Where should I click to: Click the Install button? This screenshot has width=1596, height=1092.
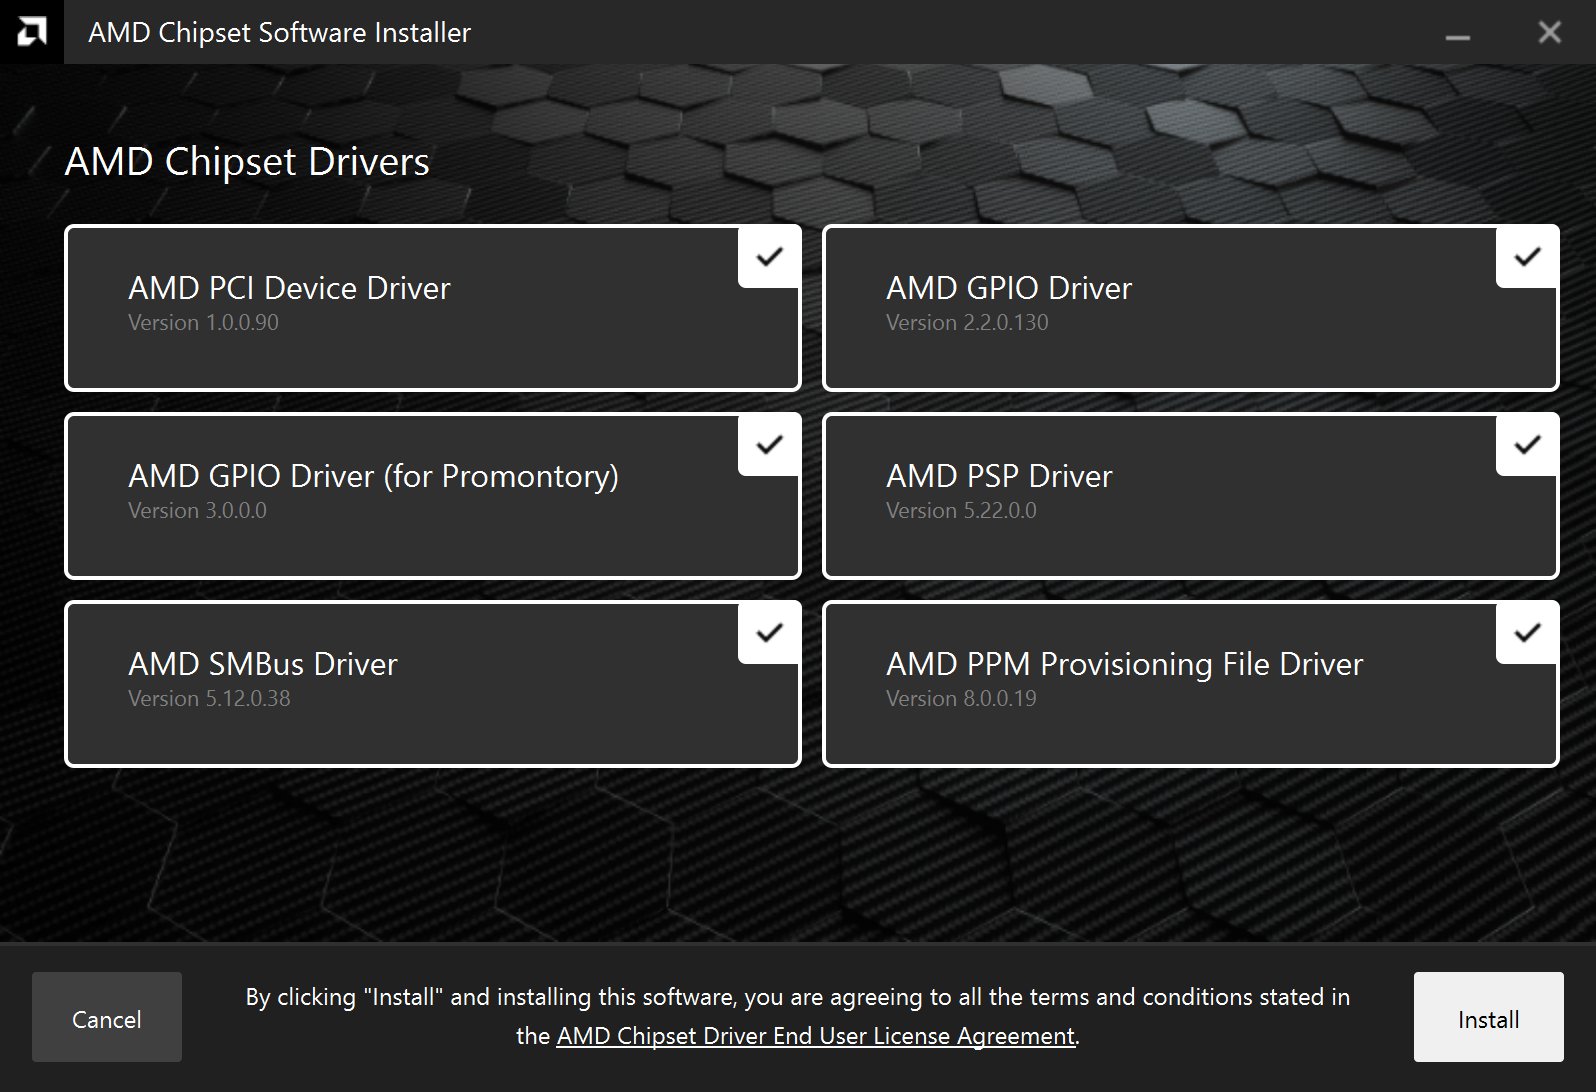(x=1488, y=1017)
